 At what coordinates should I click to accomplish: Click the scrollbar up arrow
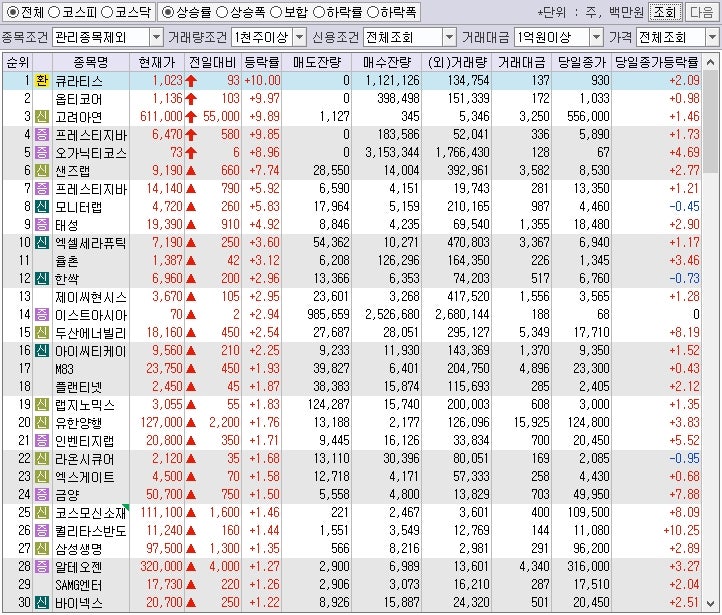[710, 62]
